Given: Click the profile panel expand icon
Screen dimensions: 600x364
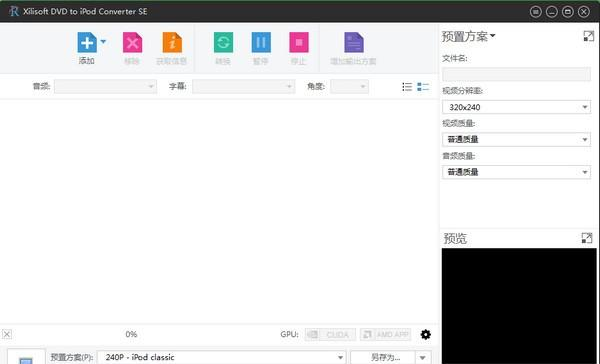Looking at the screenshot, I should coord(589,36).
